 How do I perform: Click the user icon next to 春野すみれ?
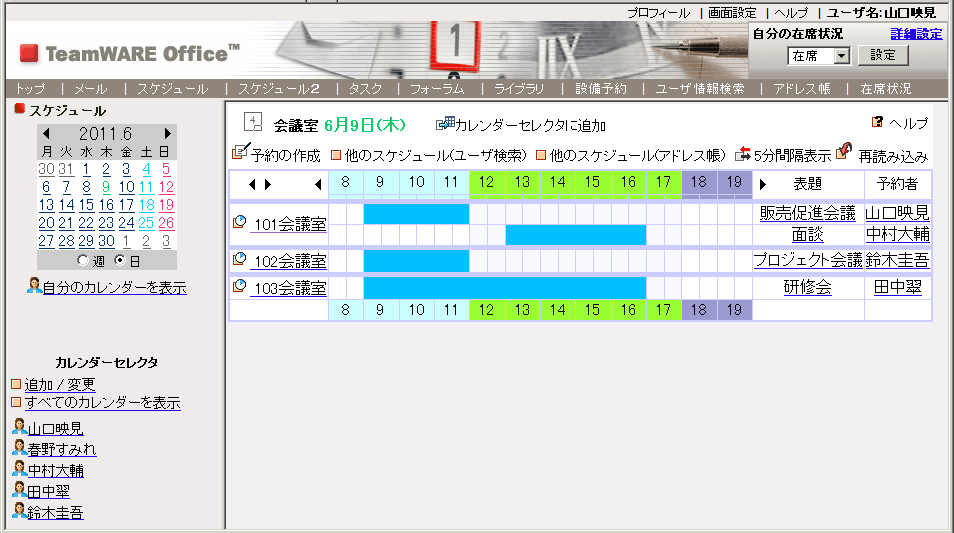pyautogui.click(x=19, y=449)
